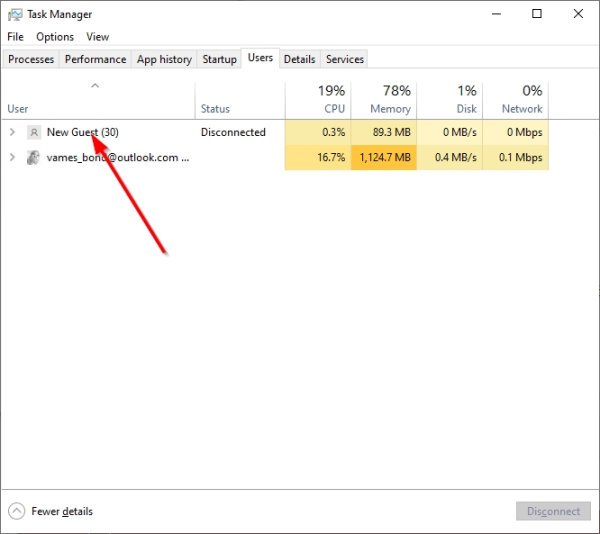Click the 1,124.7 MB memory cell

(x=384, y=157)
